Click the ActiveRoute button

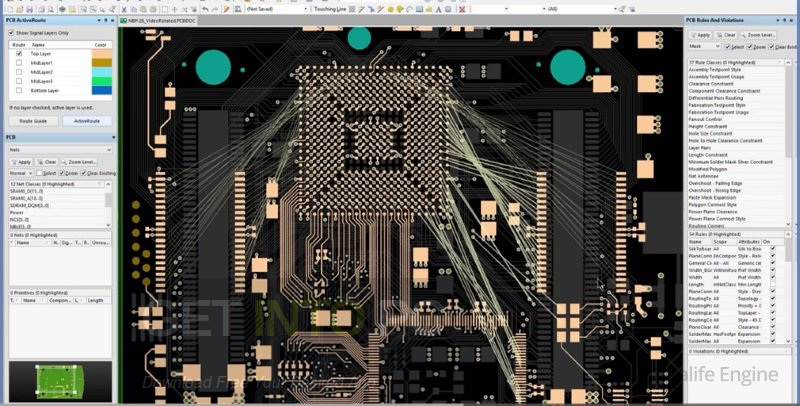pos(87,121)
